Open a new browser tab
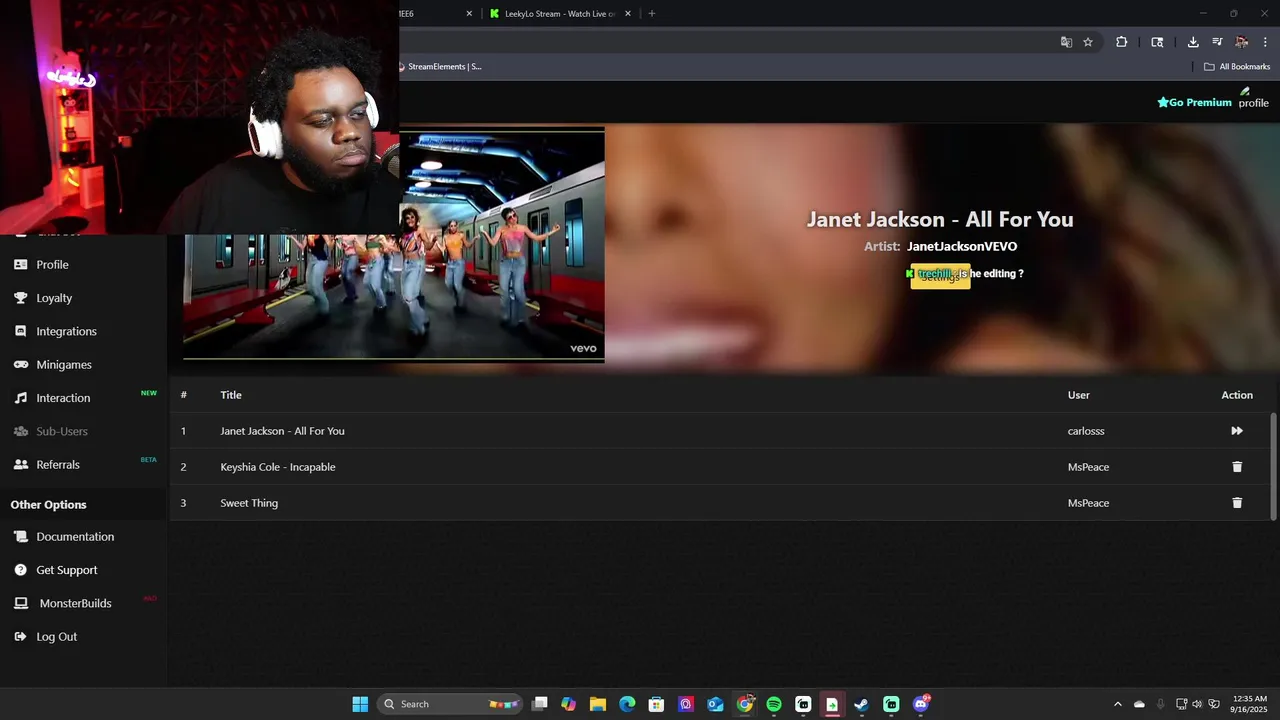Image resolution: width=1280 pixels, height=720 pixels. click(x=652, y=14)
